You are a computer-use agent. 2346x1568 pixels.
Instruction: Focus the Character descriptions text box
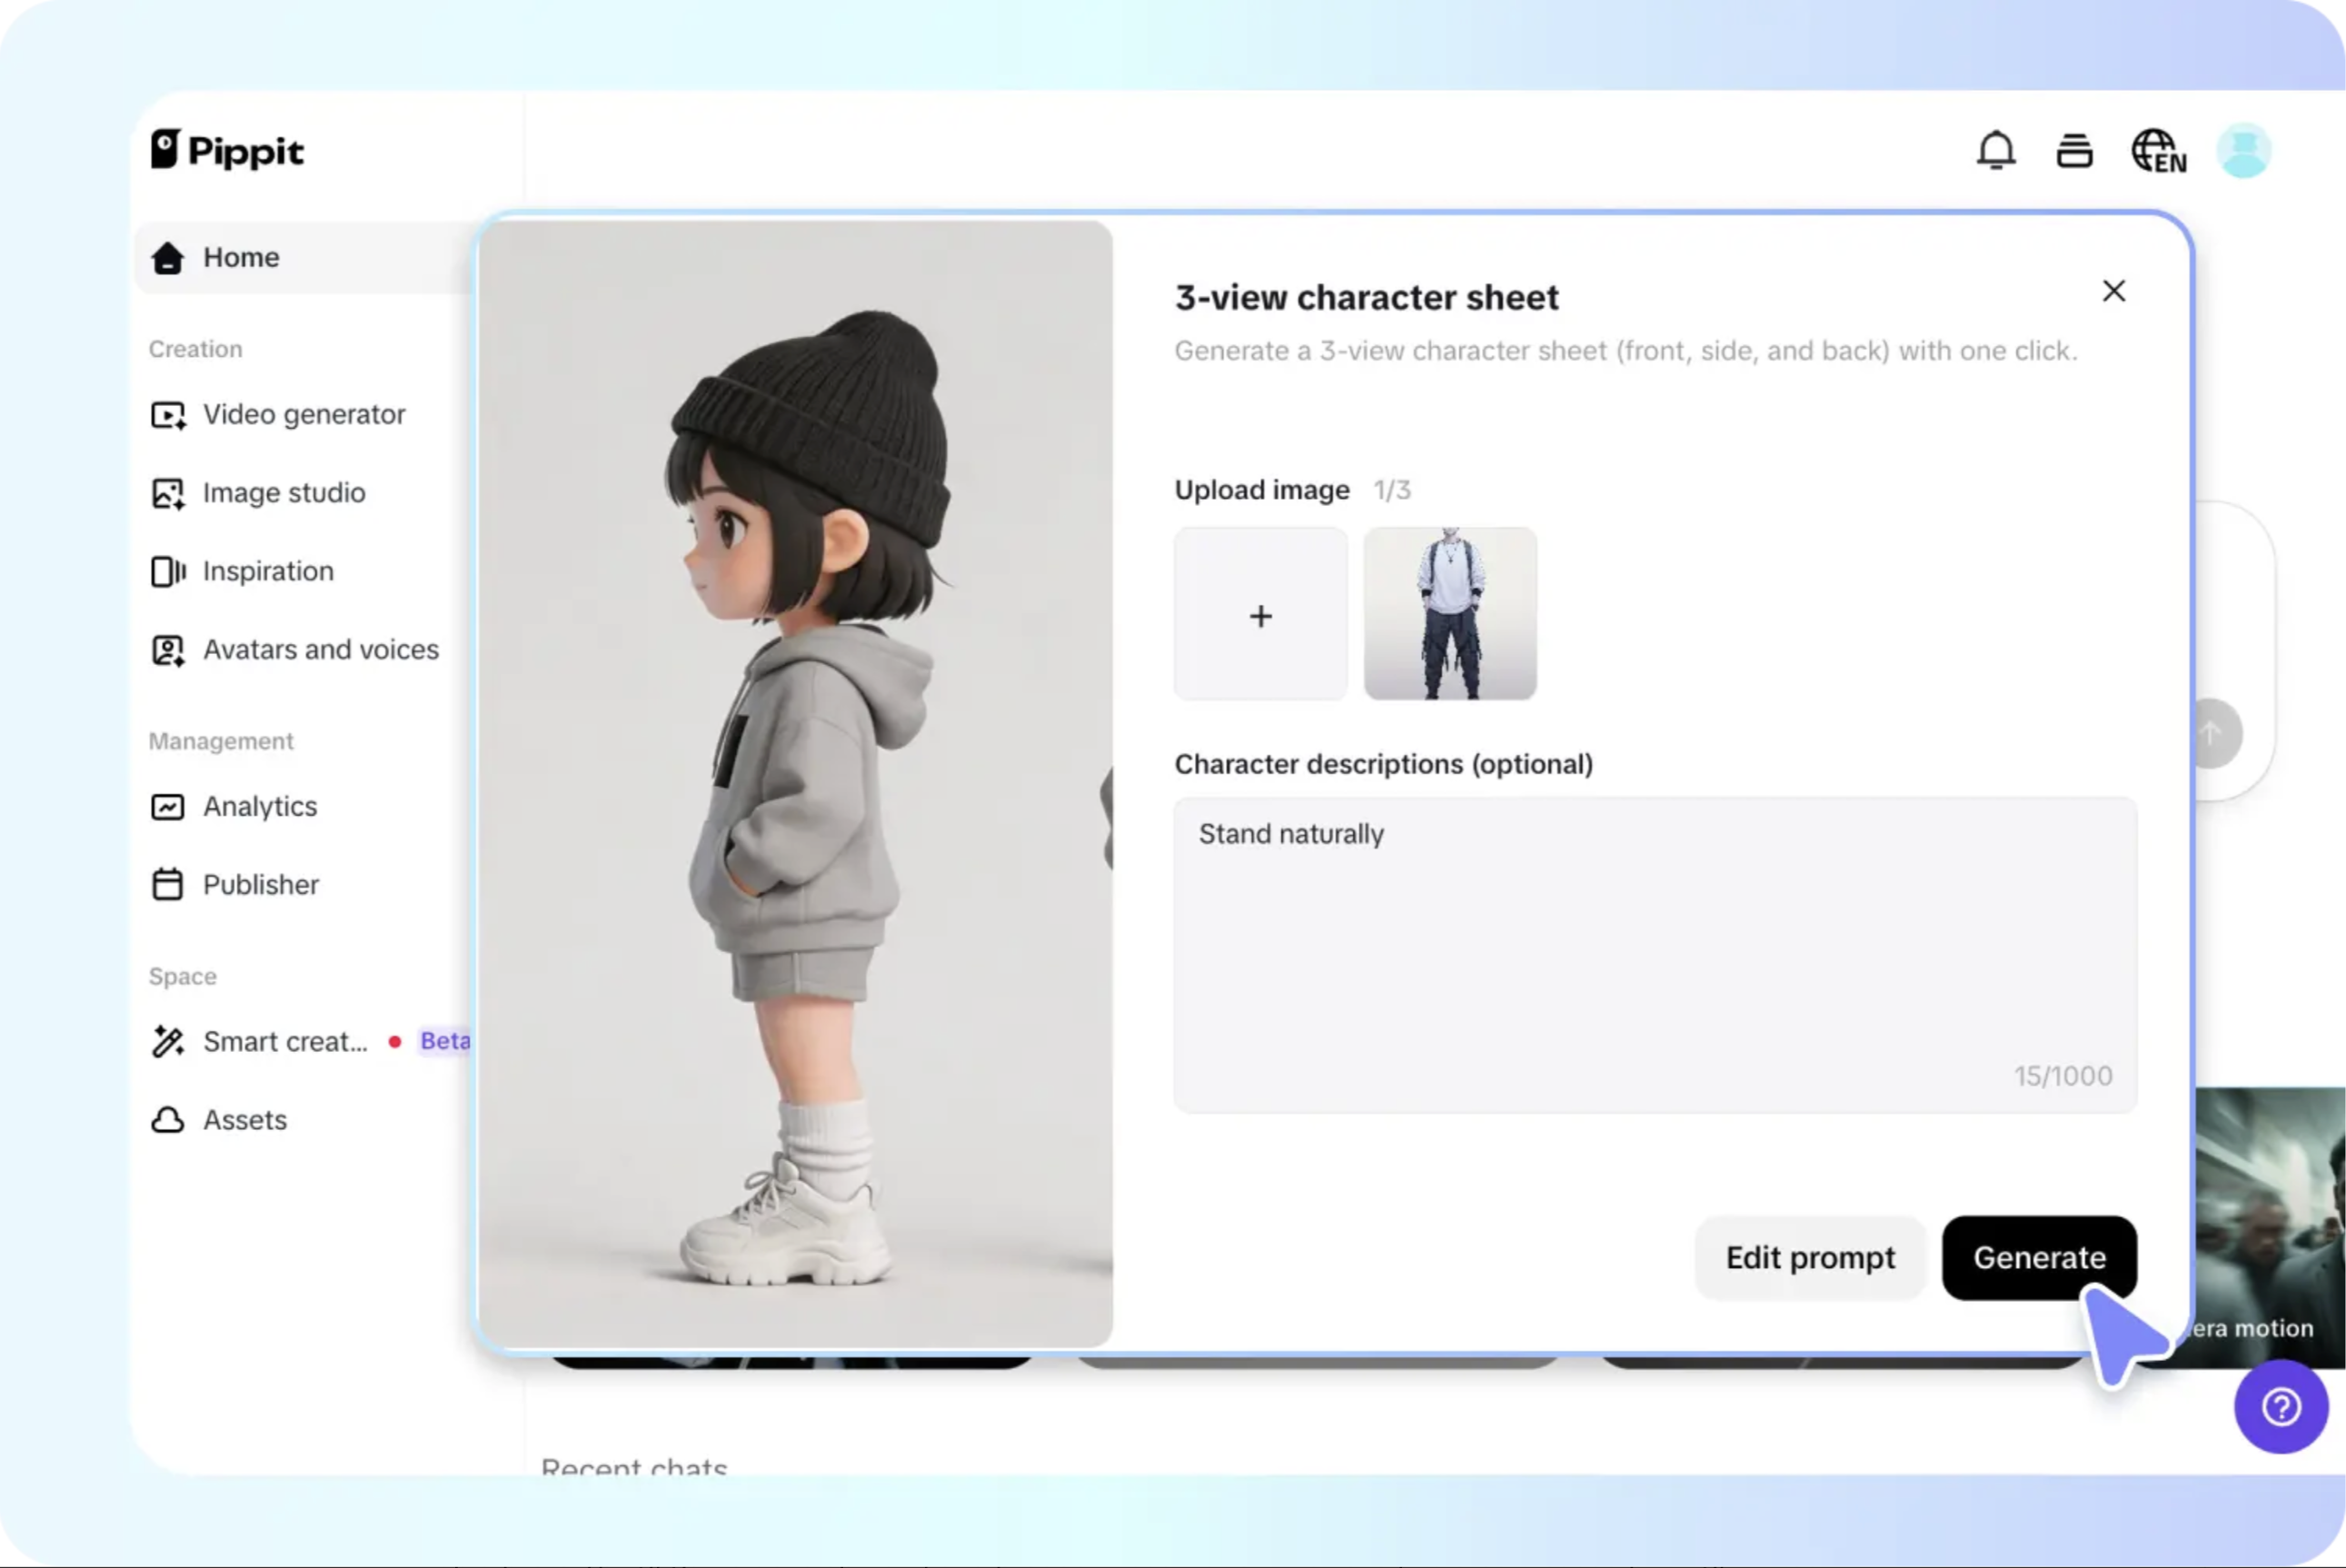pyautogui.click(x=1655, y=955)
